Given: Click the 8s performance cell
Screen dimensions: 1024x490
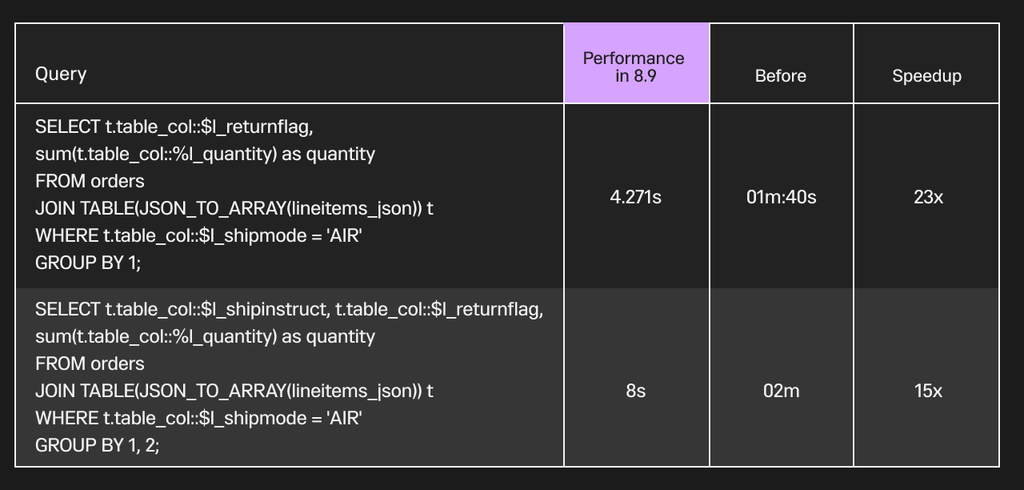Looking at the screenshot, I should pos(635,391).
